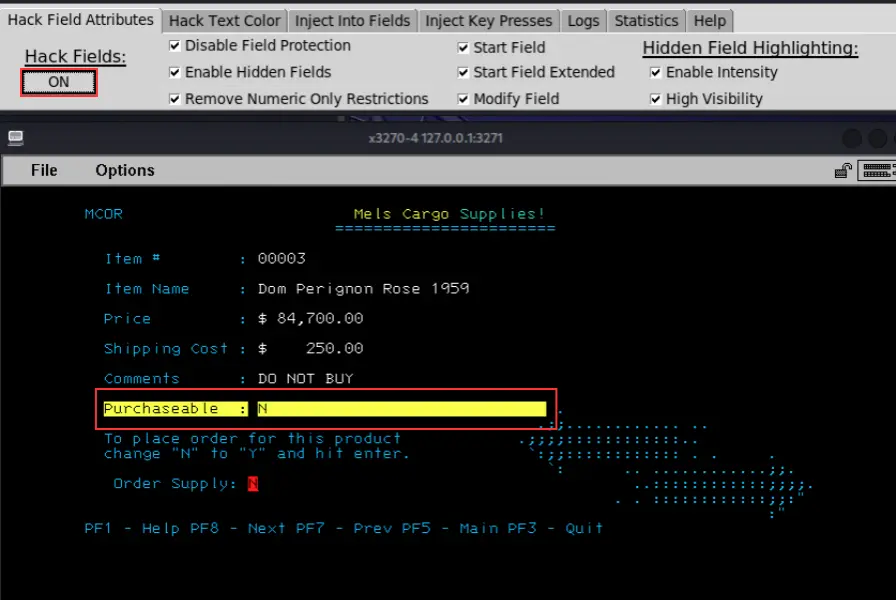
Task: Select the Statistics tab
Action: pos(646,20)
